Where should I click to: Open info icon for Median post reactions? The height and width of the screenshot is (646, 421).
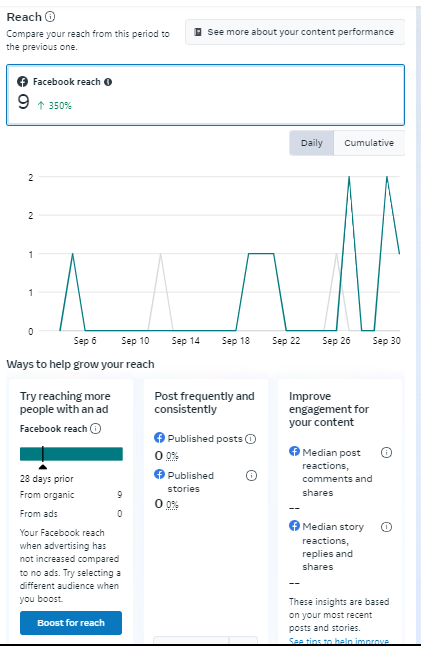click(386, 453)
